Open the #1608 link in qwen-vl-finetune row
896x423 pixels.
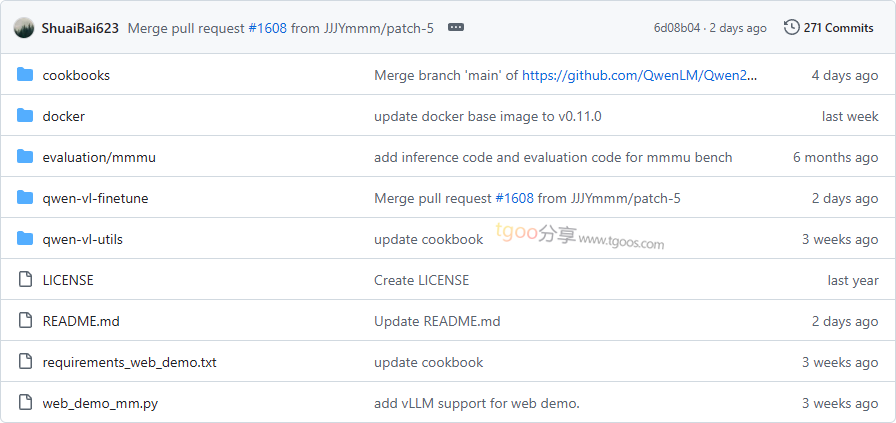(x=514, y=198)
